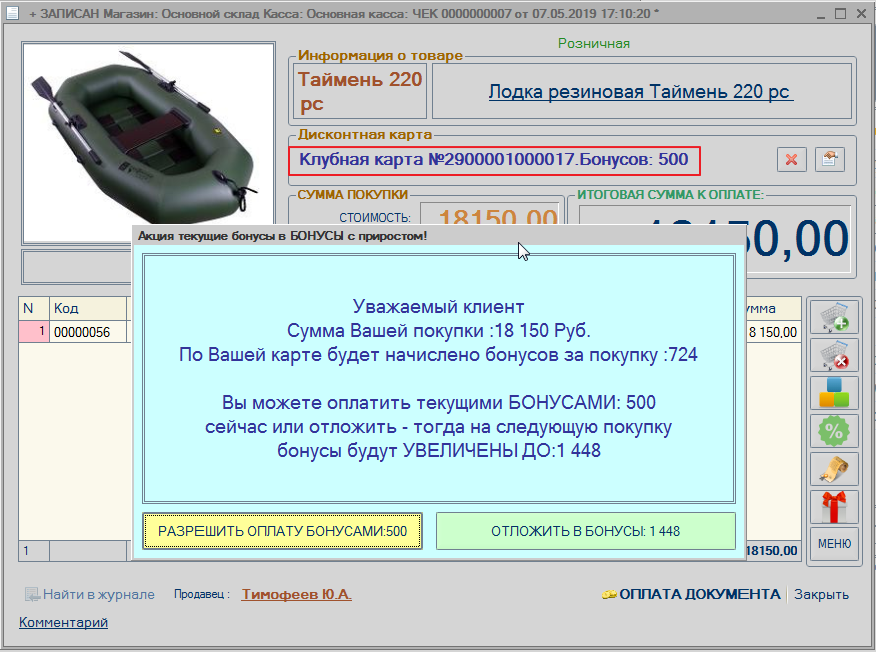The width and height of the screenshot is (876, 652).
Task: Apply discount with the green percent icon
Action: click(x=834, y=431)
